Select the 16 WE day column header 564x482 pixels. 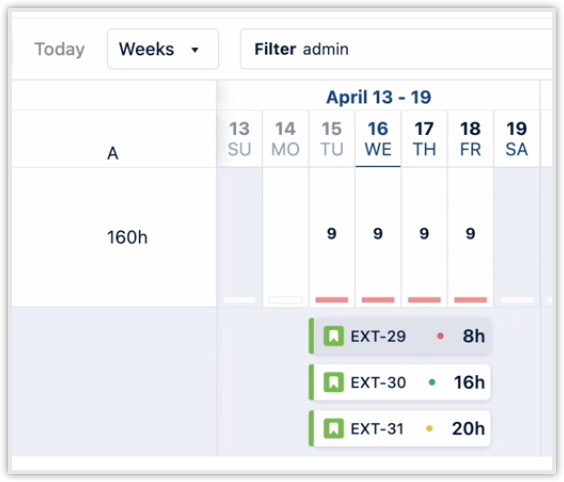(x=378, y=139)
